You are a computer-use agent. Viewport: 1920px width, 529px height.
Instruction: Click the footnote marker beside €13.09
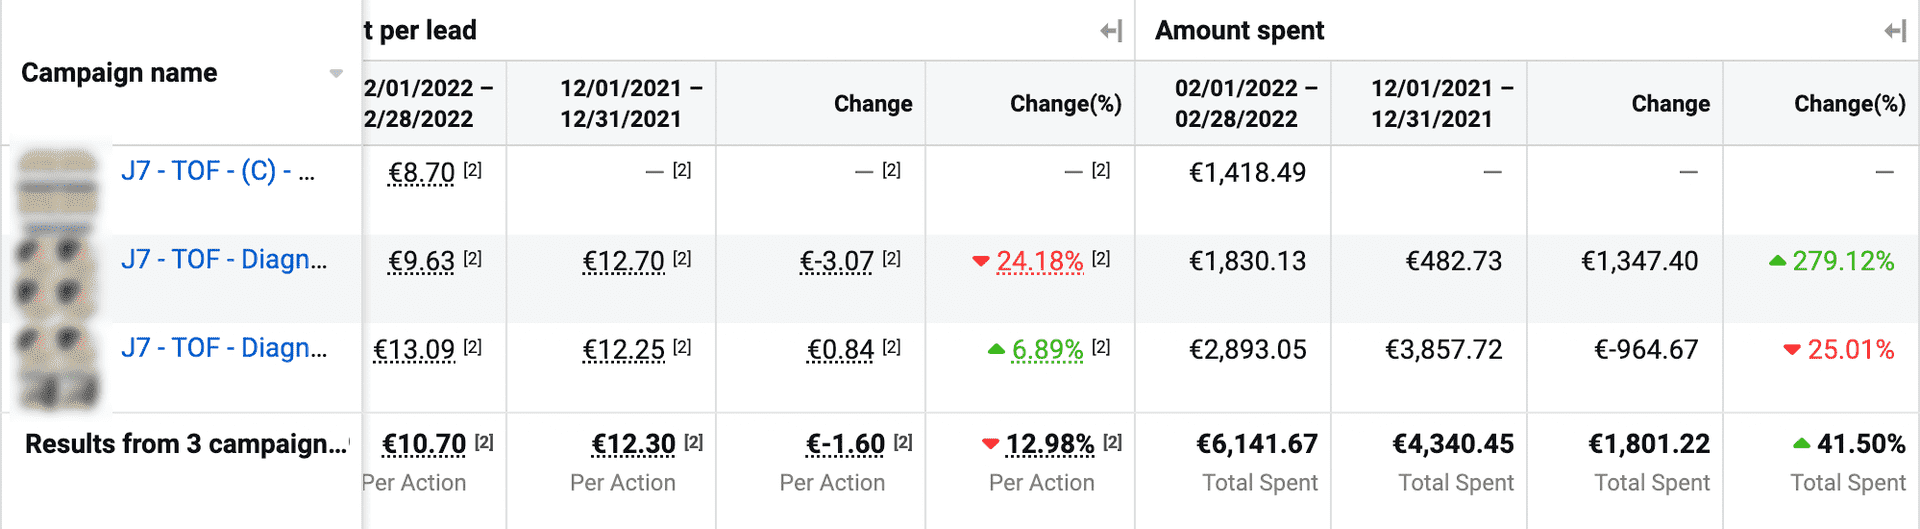[x=473, y=347]
